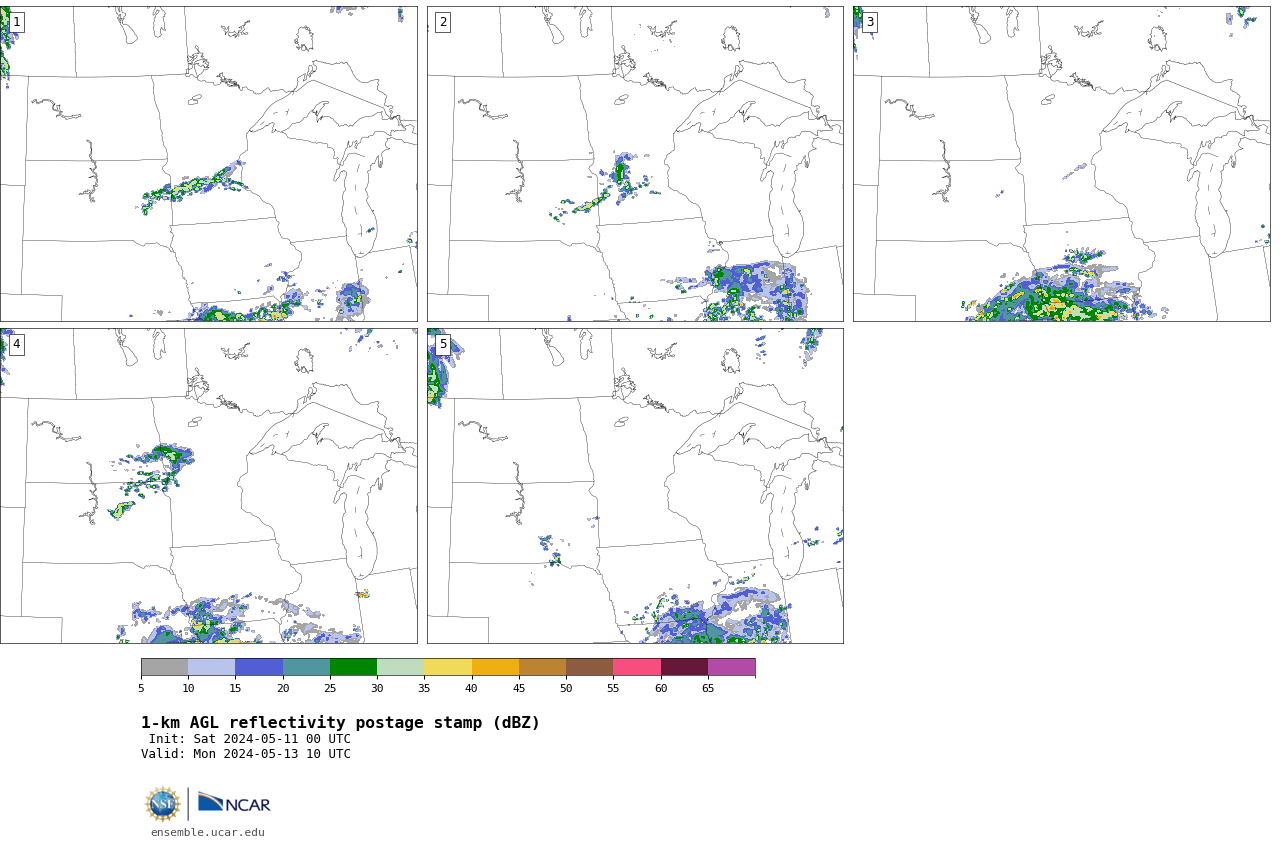Click the gray 5-10 dBZ color swatch
This screenshot has height=844, width=1280.
point(164,667)
